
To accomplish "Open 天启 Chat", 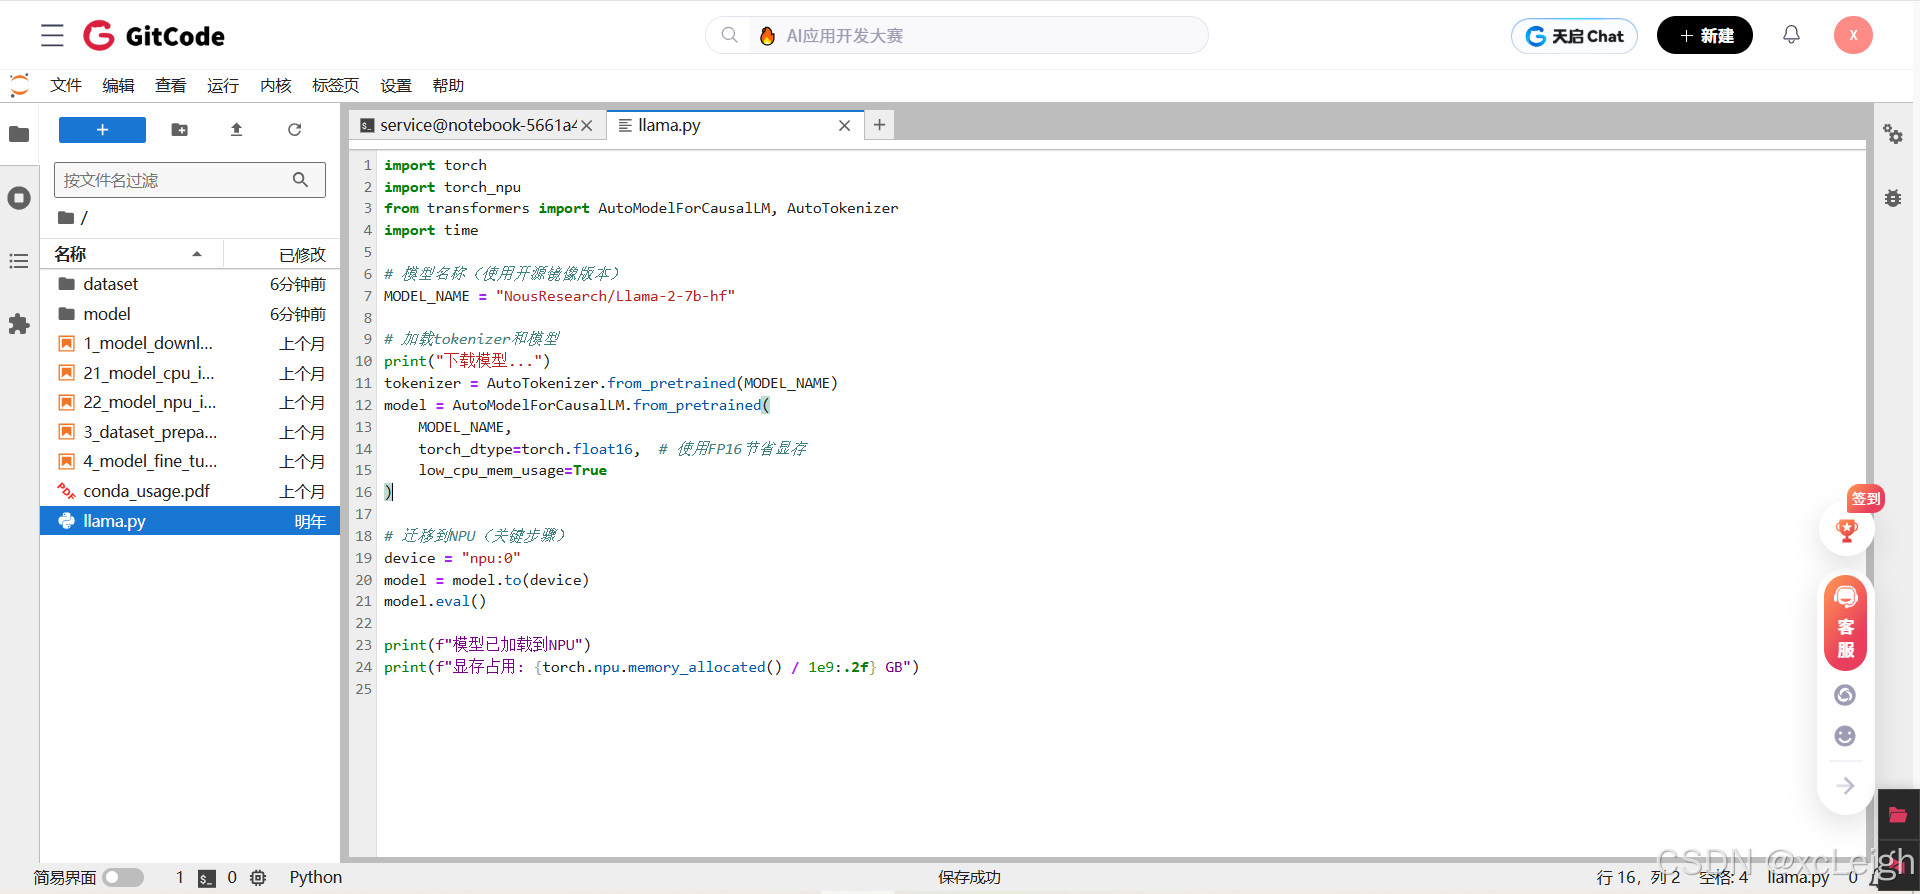I will [x=1574, y=36].
